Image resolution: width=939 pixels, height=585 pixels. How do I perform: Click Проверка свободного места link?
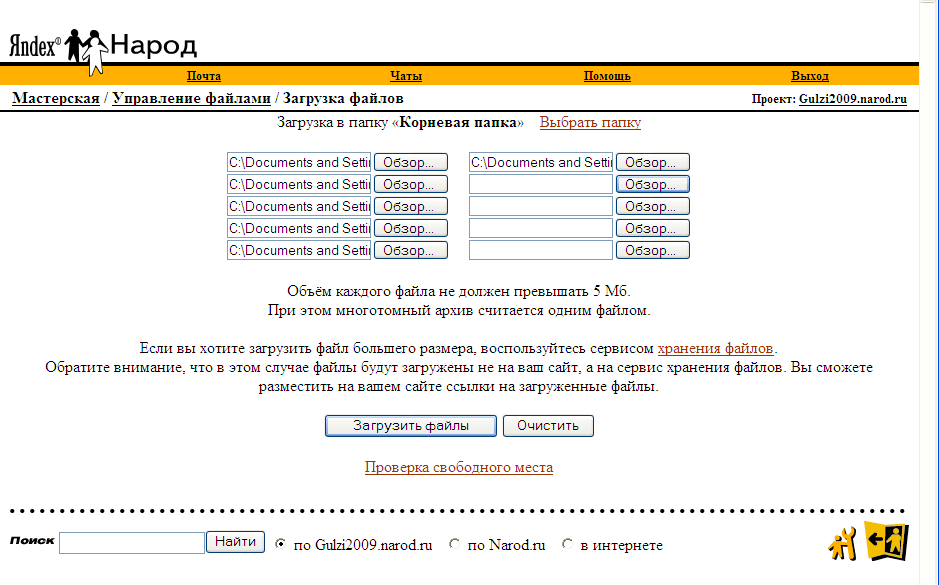click(459, 467)
